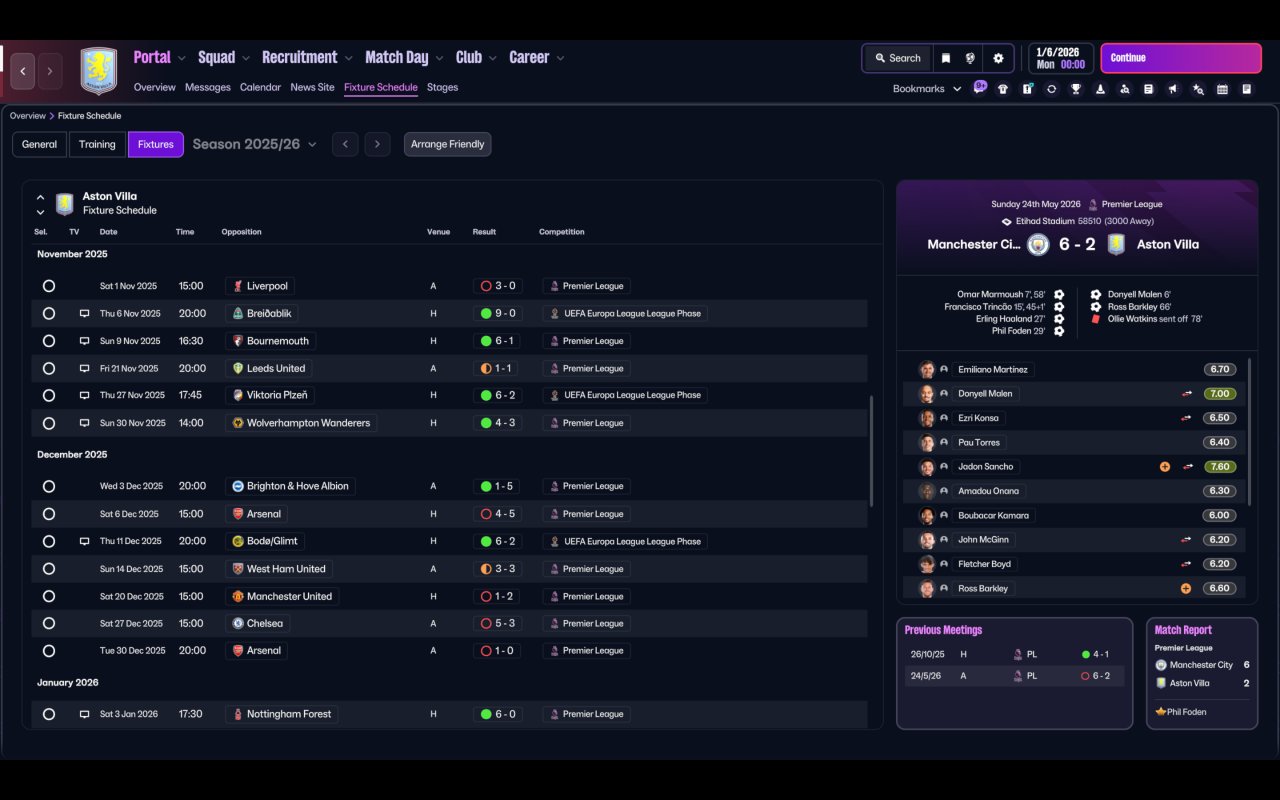This screenshot has height=800, width=1280.
Task: Open the calendar grid bookmark icon
Action: click(x=1222, y=89)
